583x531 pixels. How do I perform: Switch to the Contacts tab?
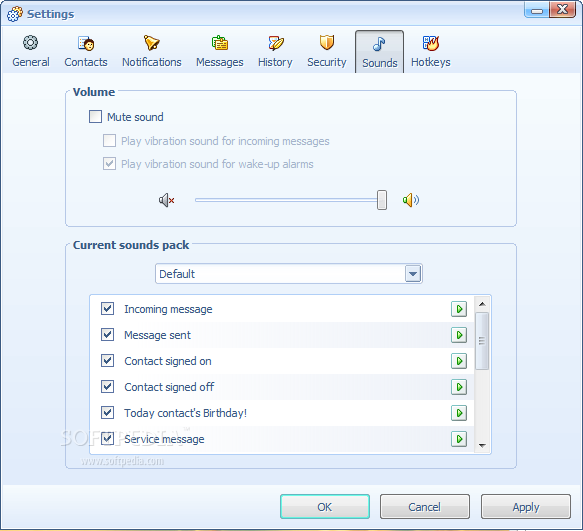click(86, 52)
